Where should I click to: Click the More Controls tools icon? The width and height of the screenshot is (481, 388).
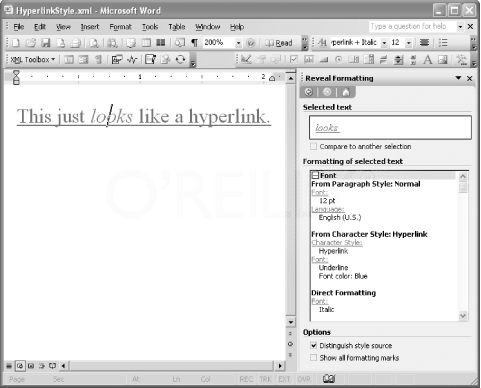[462, 60]
